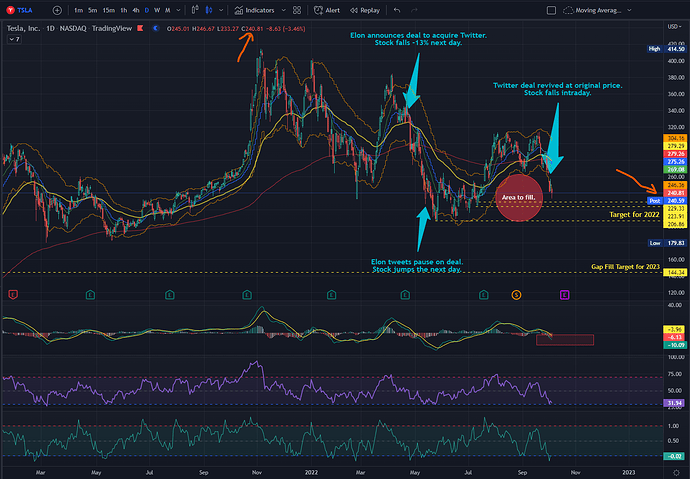
Task: Create an Alert
Action: 327,10
